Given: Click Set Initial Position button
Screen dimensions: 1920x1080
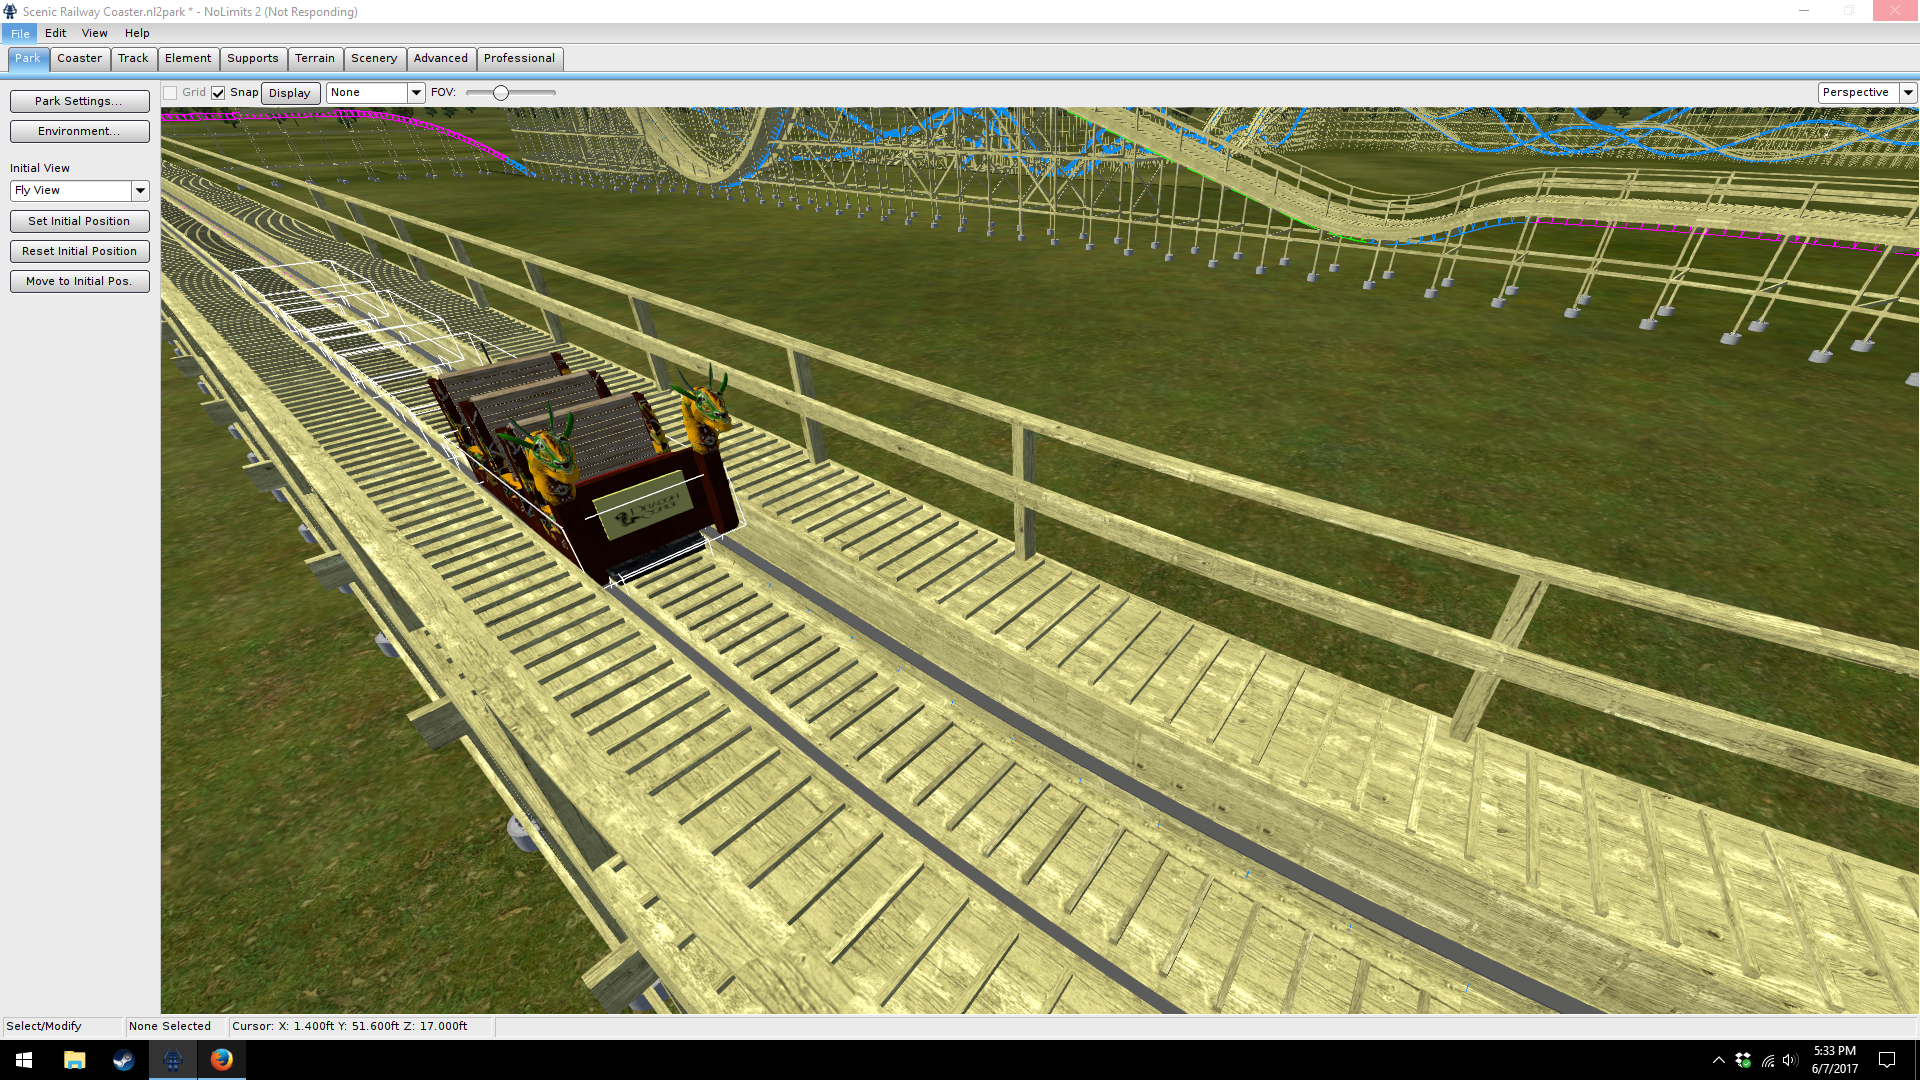Looking at the screenshot, I should tap(79, 221).
